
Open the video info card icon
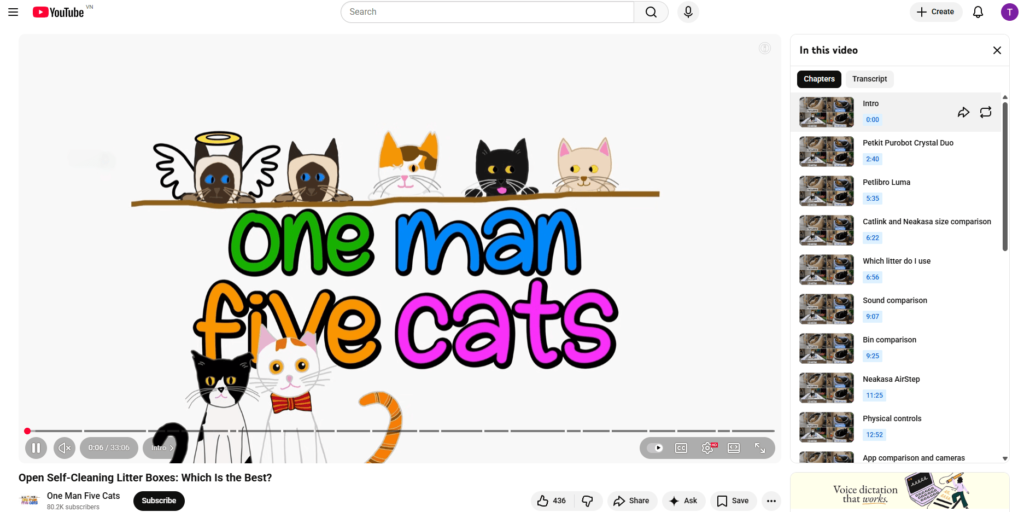(765, 48)
